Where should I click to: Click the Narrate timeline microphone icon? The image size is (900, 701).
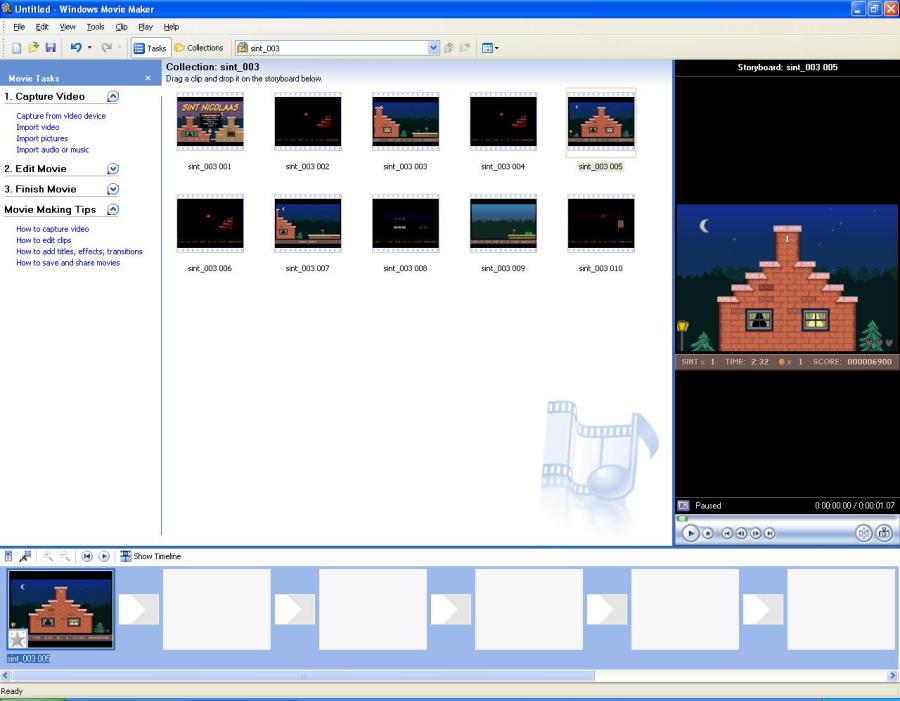[25, 556]
